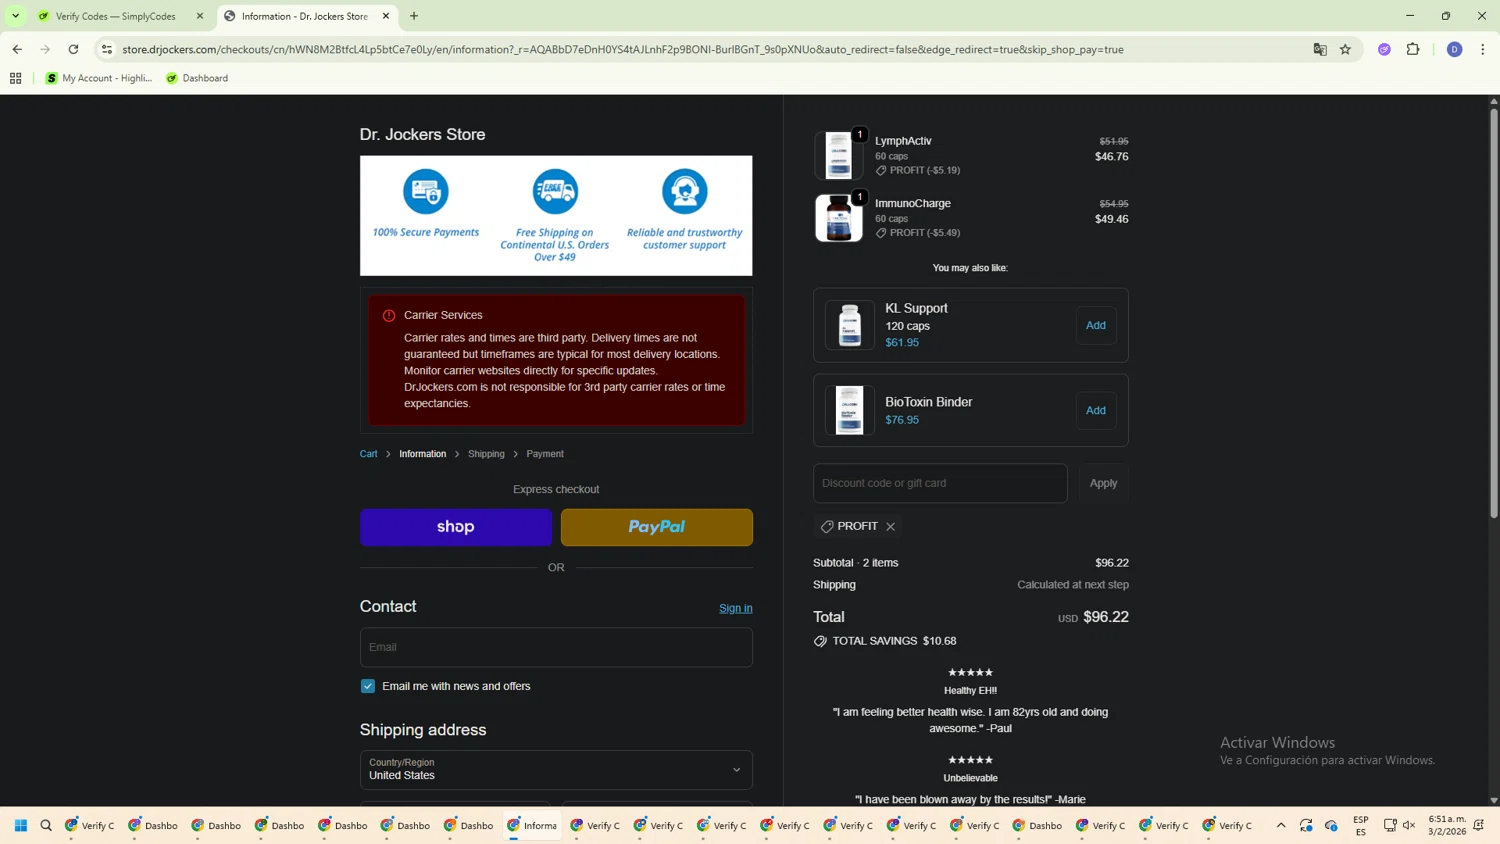Screen dimensions: 1500x844
Task: Pay with the Shop express checkout button
Action: (x=456, y=527)
